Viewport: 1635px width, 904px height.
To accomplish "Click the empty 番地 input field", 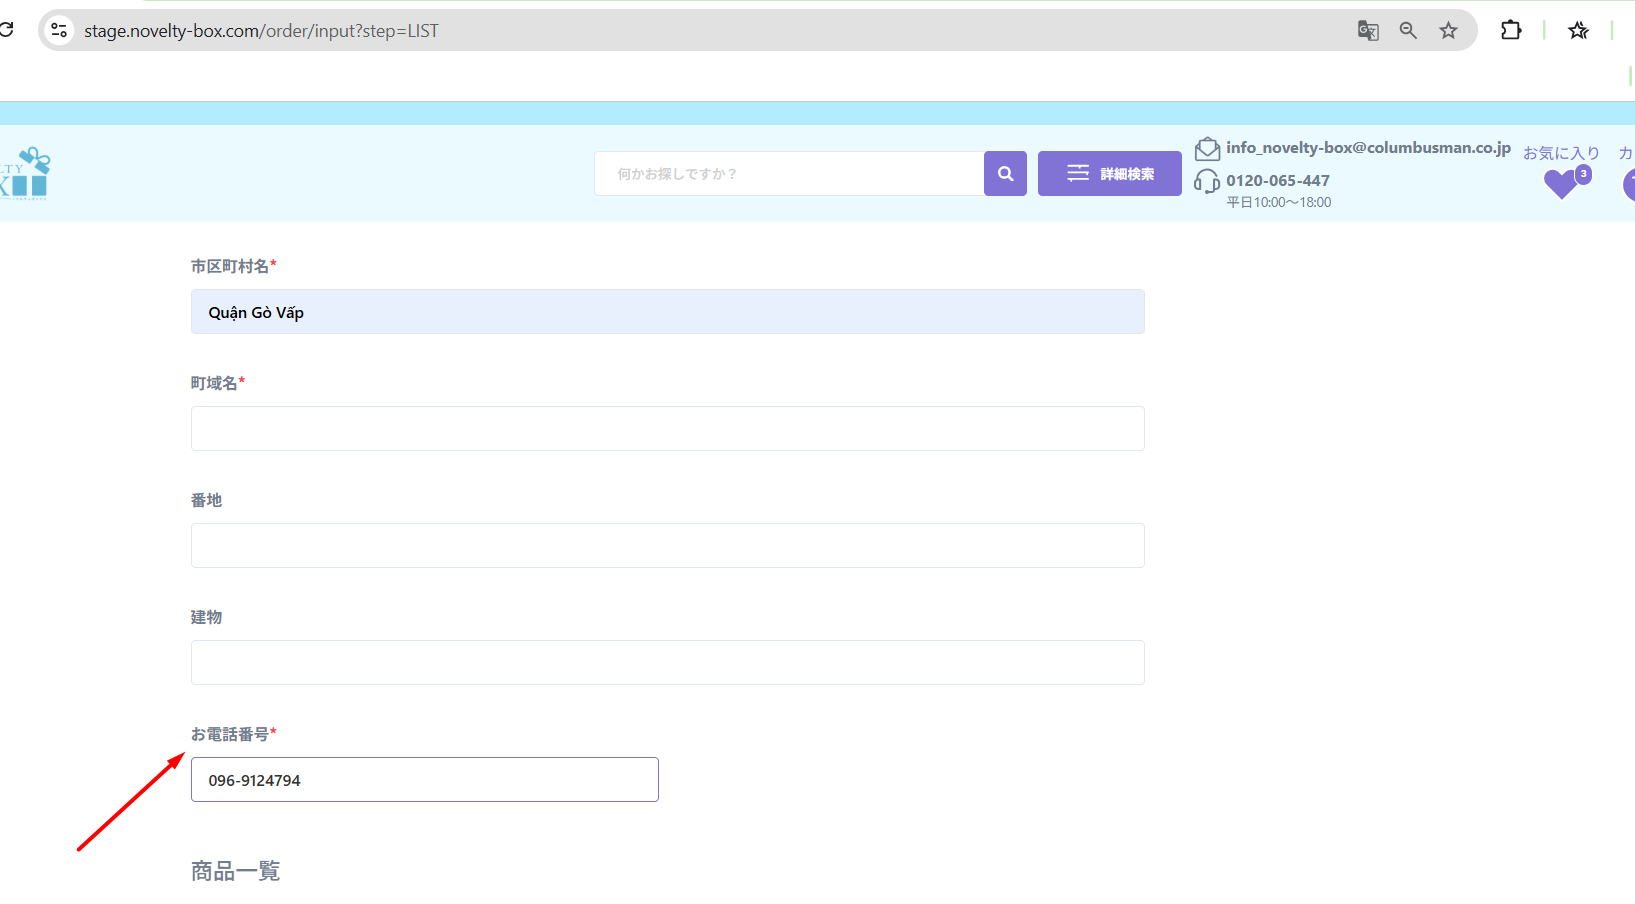I will (667, 546).
